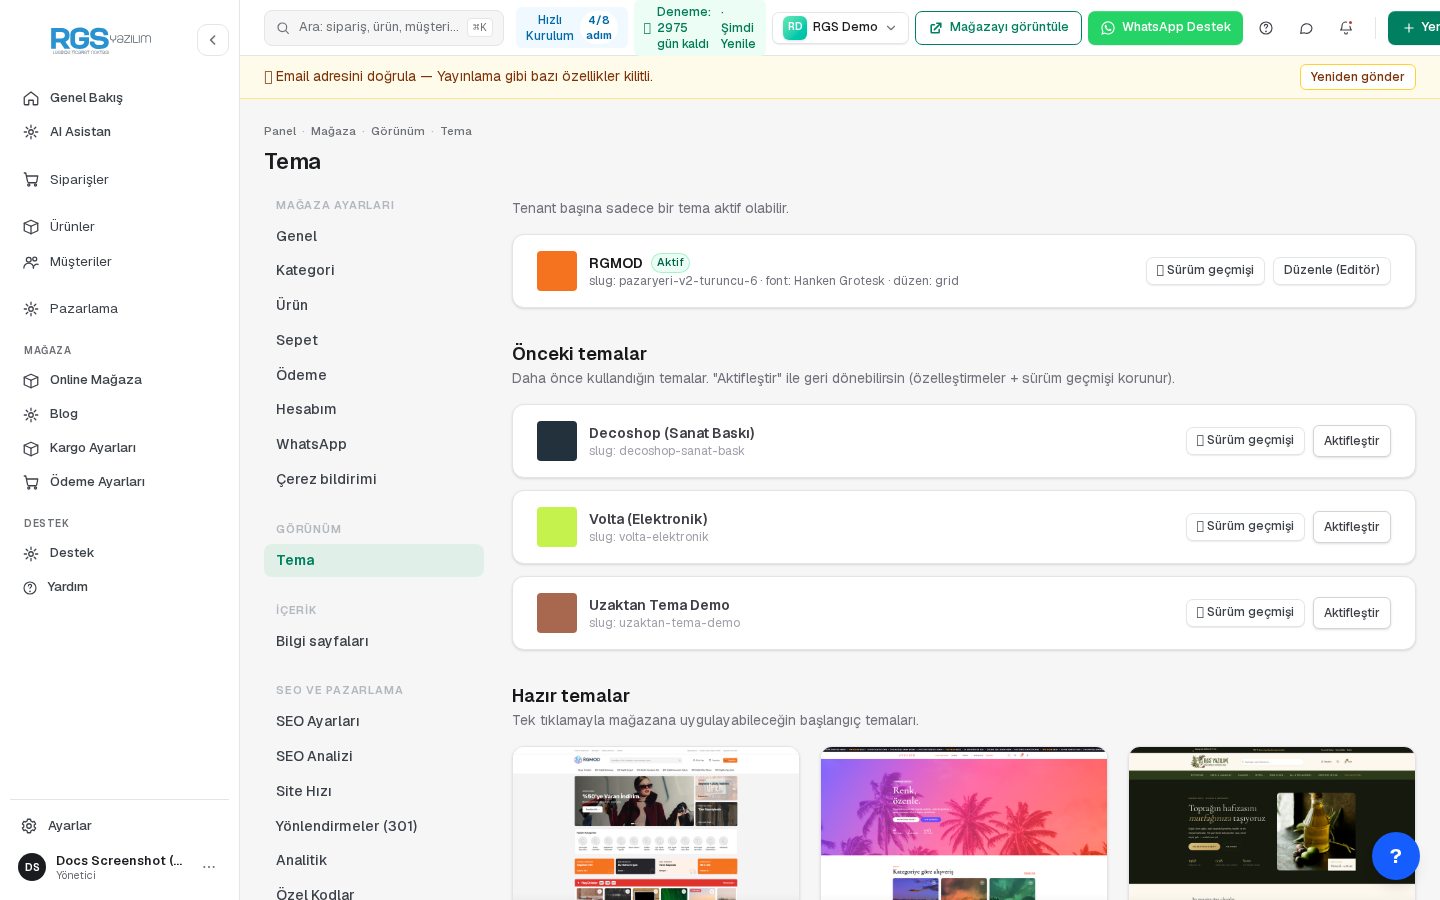The width and height of the screenshot is (1440, 900).
Task: Focus the order and customer search field
Action: [x=384, y=28]
